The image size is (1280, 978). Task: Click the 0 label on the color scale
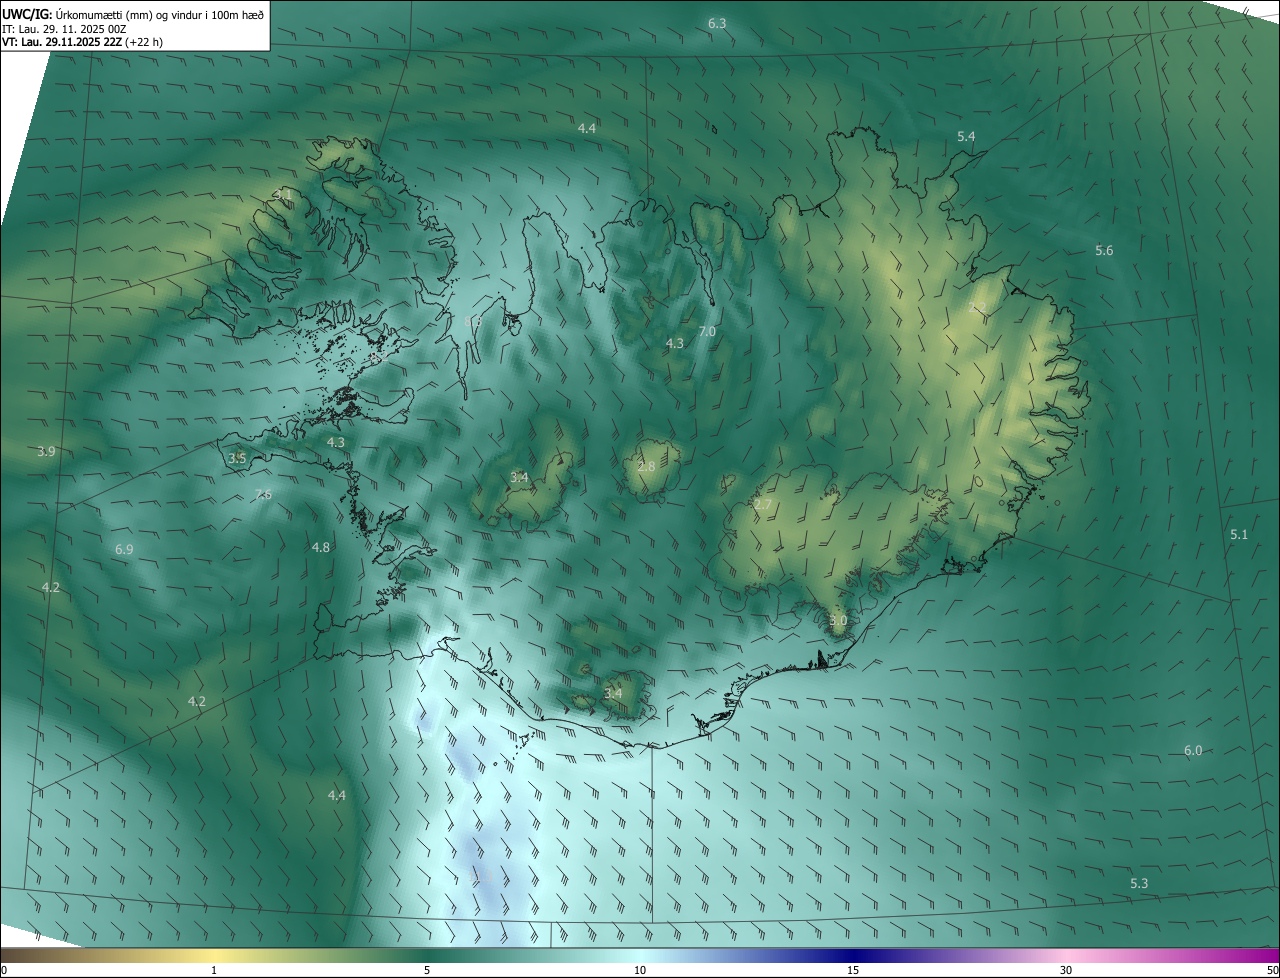[x=4, y=970]
